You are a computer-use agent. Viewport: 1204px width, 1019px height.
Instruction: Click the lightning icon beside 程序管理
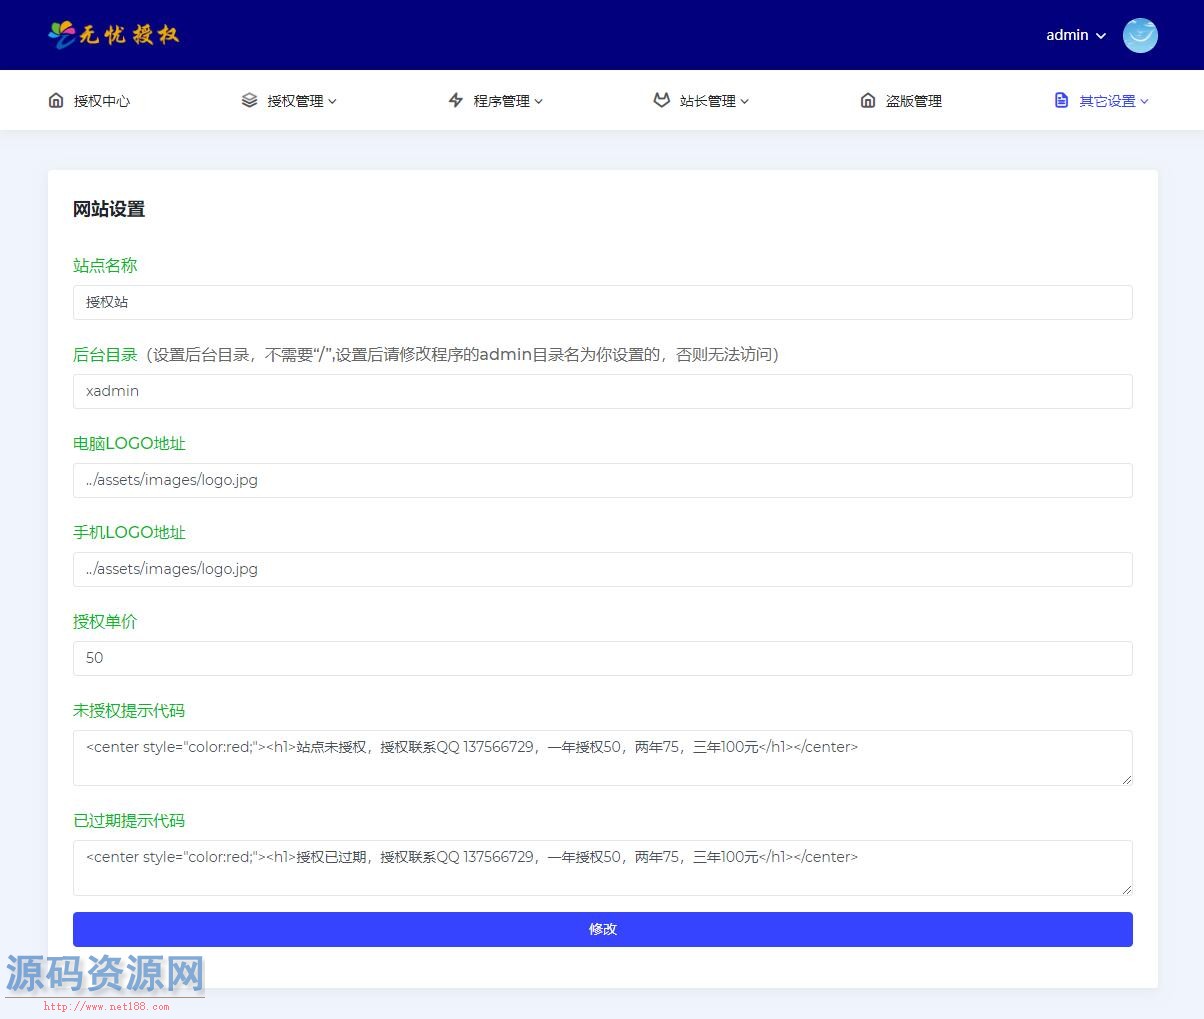pos(456,100)
